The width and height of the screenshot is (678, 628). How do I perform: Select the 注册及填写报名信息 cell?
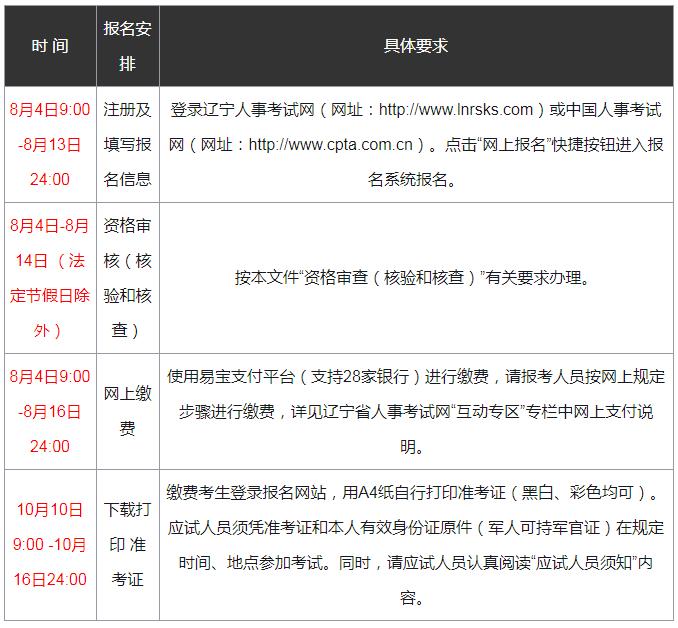click(127, 144)
